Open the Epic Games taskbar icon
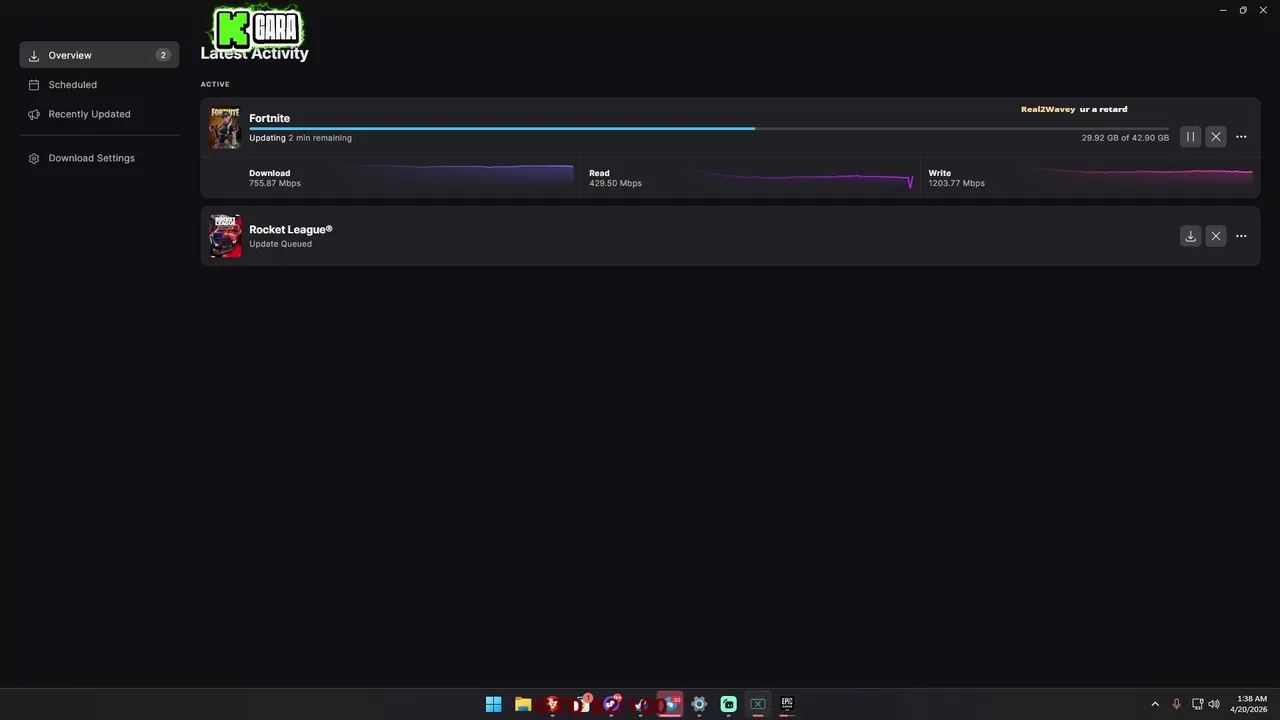 [787, 704]
